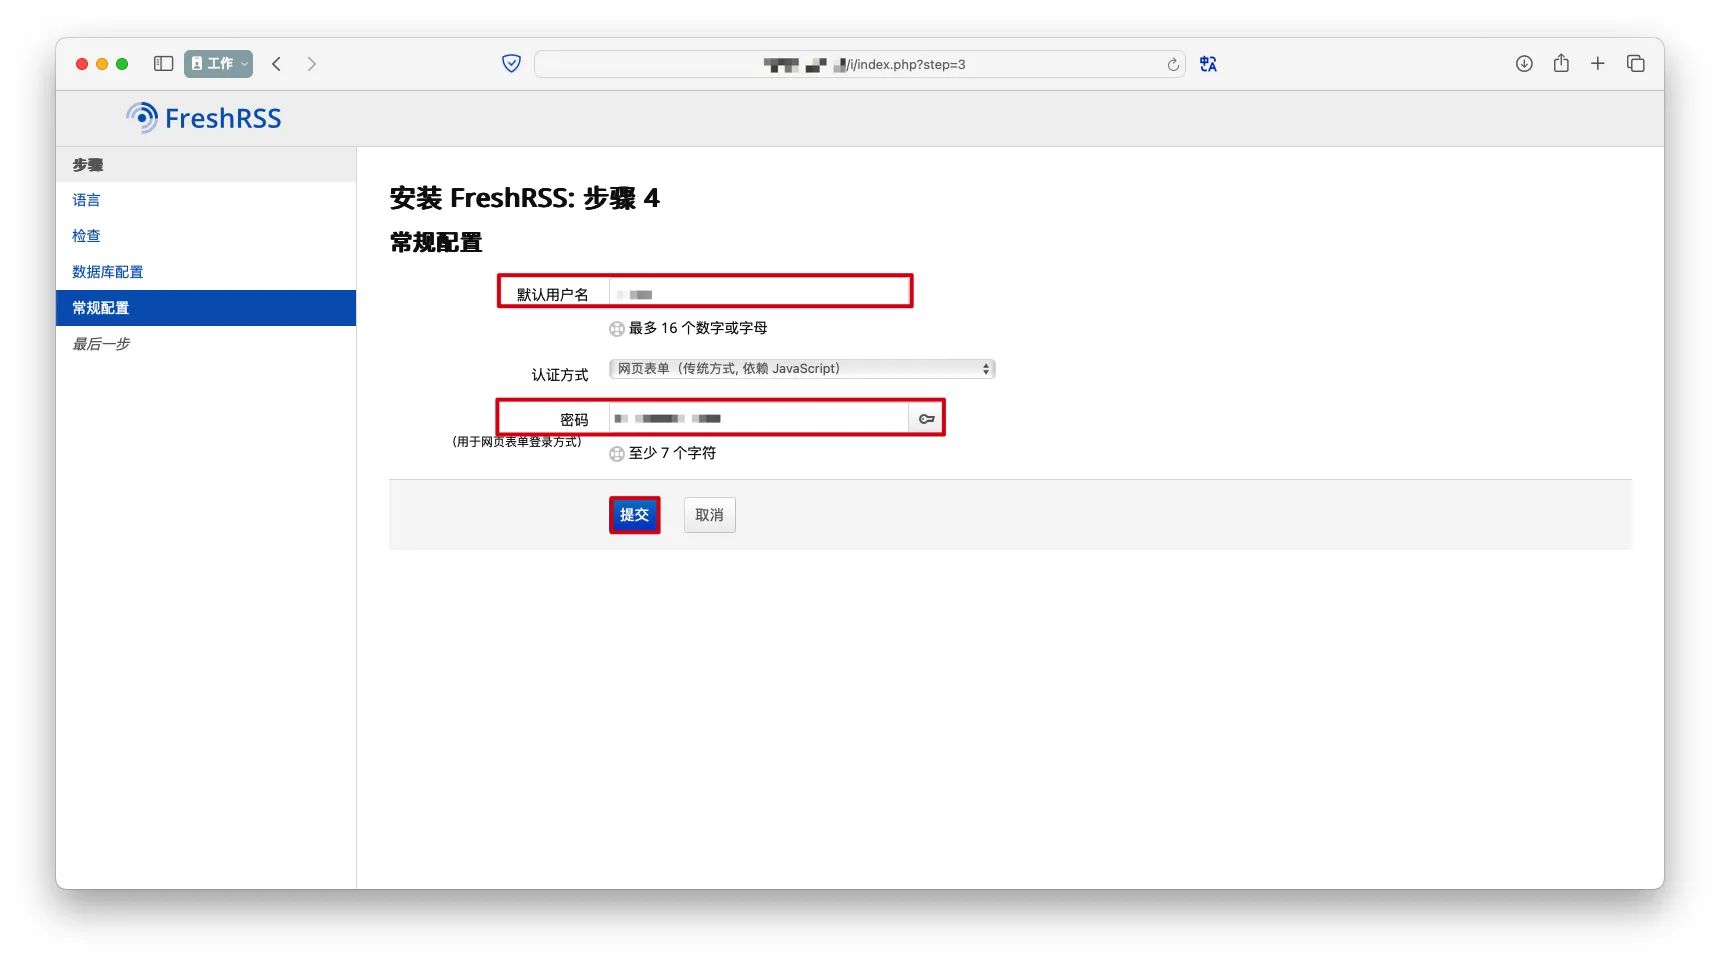Click the translate page icon

point(1208,64)
